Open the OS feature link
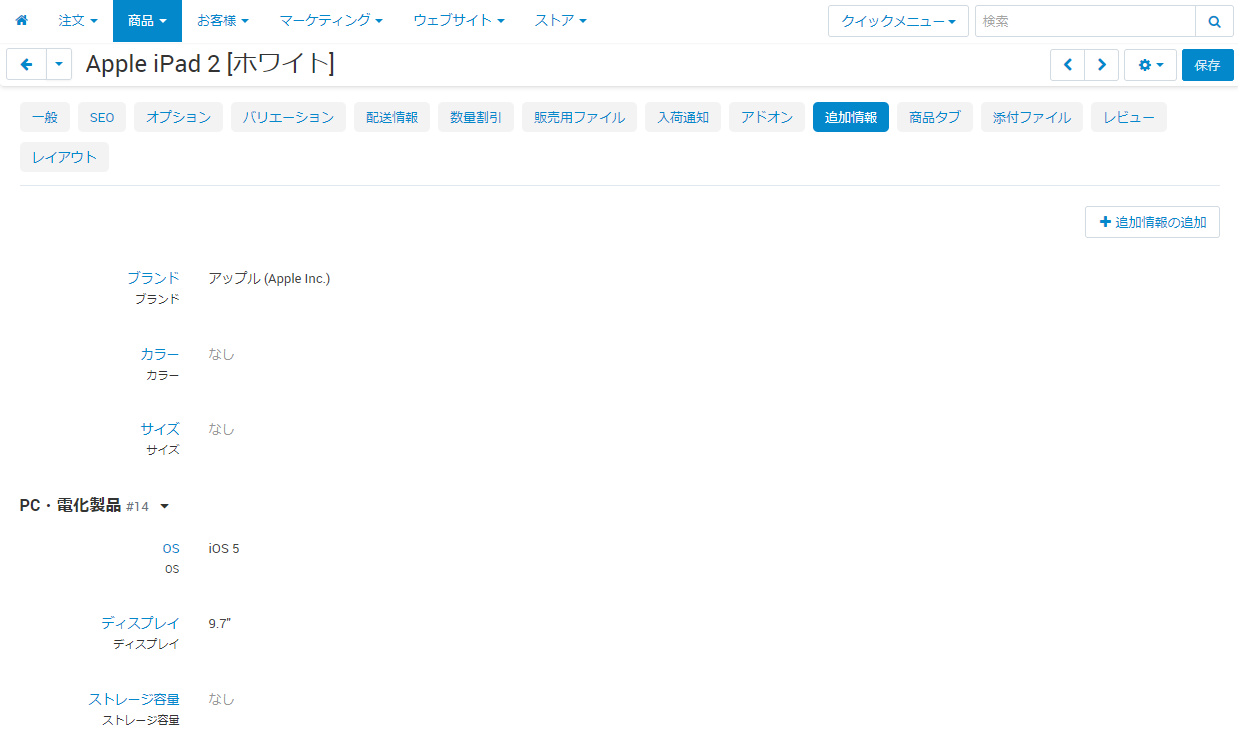1238x745 pixels. coord(171,548)
